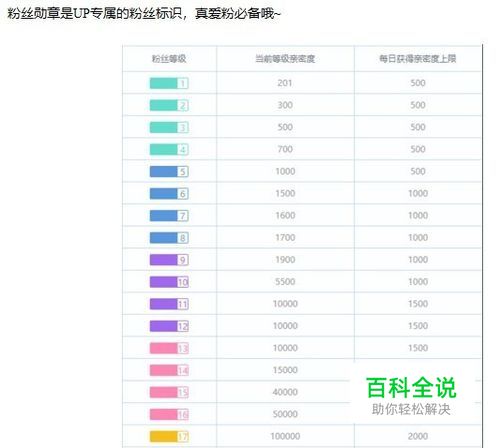The height and width of the screenshot is (448, 500).
Task: Click the daily limit 500 in level 2 row
Action: click(418, 105)
